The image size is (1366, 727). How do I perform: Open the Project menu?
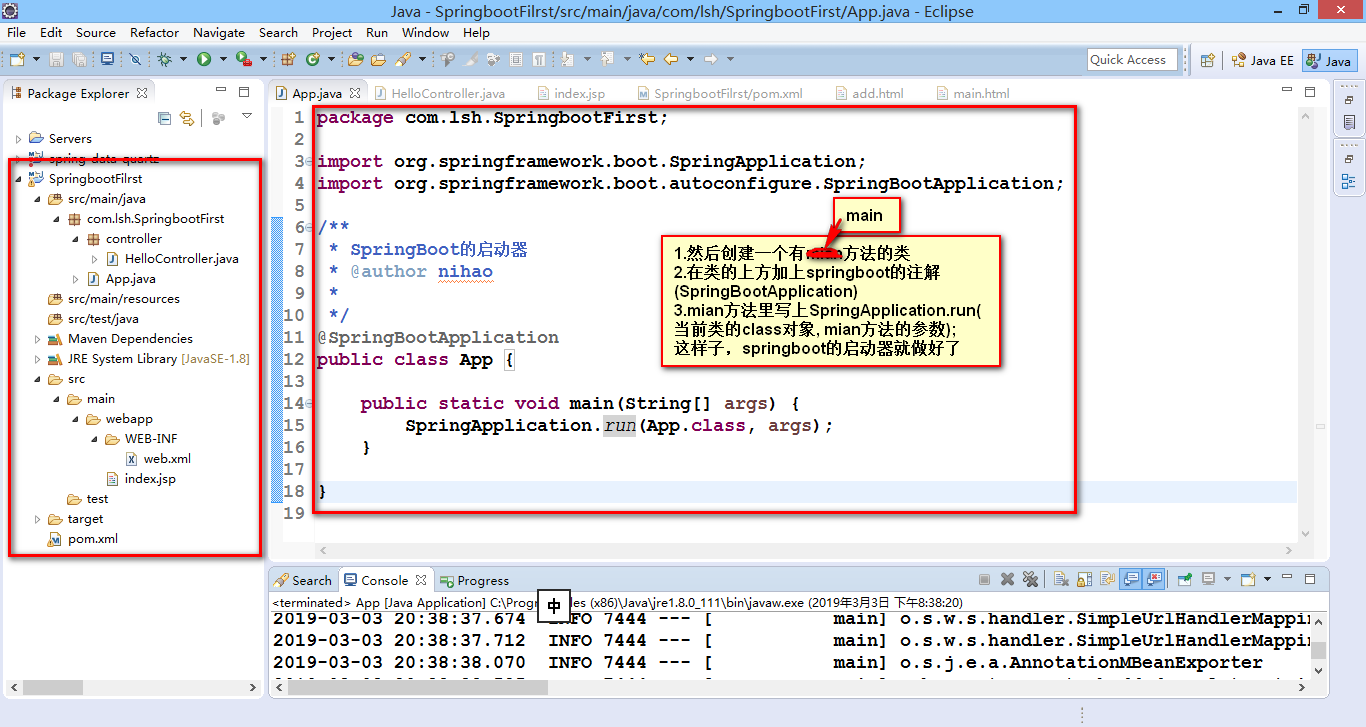tap(331, 32)
